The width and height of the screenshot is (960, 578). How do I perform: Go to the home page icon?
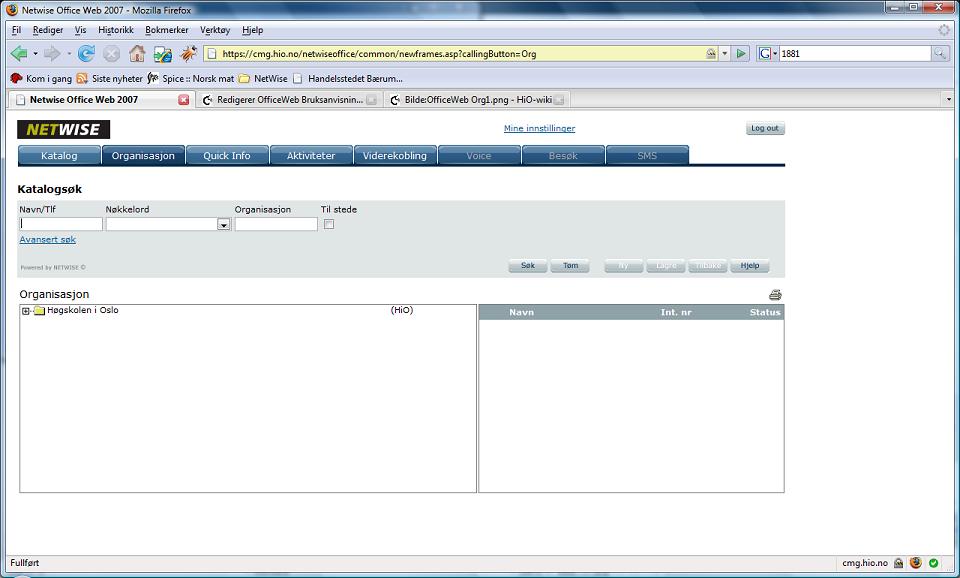coord(137,54)
